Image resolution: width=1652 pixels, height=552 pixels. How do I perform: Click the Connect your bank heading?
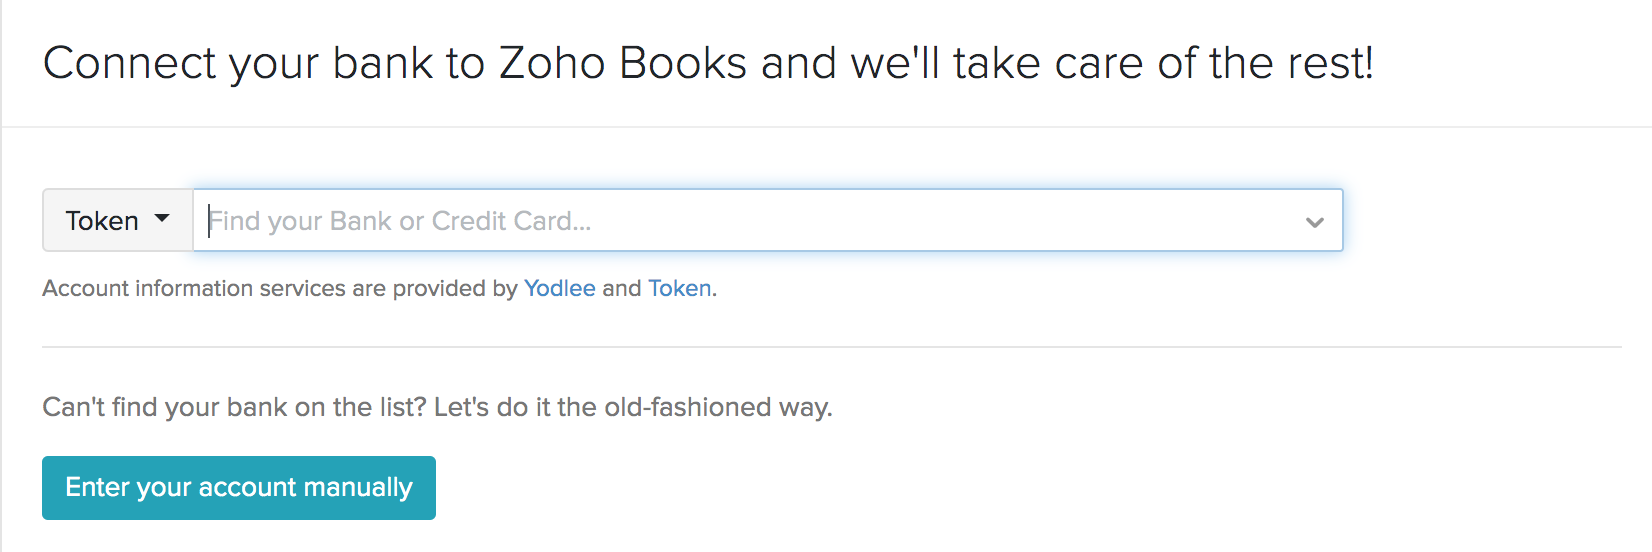tap(708, 63)
